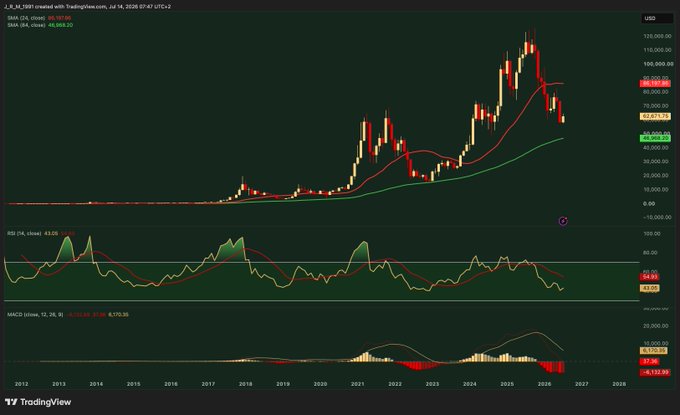This screenshot has width=680, height=415.
Task: Click the 2021 year on time axis
Action: (x=357, y=384)
